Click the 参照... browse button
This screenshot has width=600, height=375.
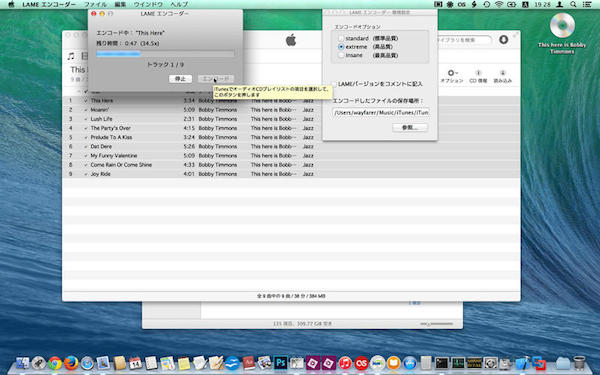[x=410, y=127]
